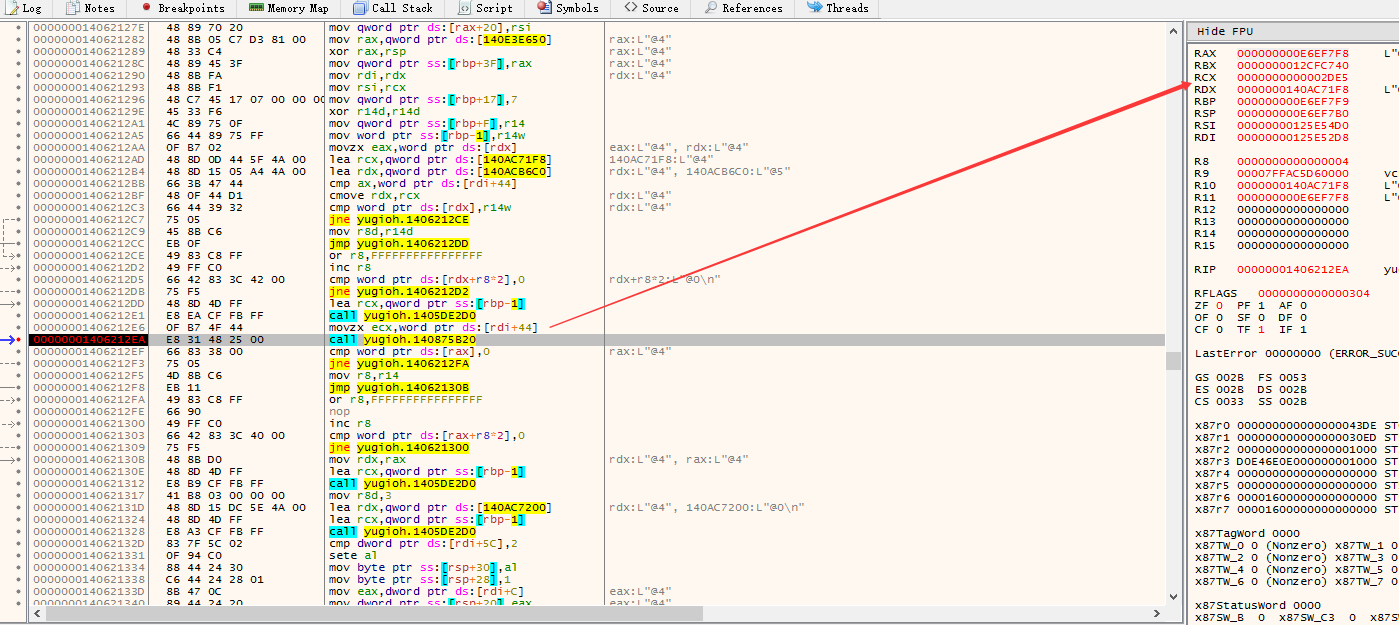Open the Symbols tab
1399x625 pixels.
[x=568, y=8]
